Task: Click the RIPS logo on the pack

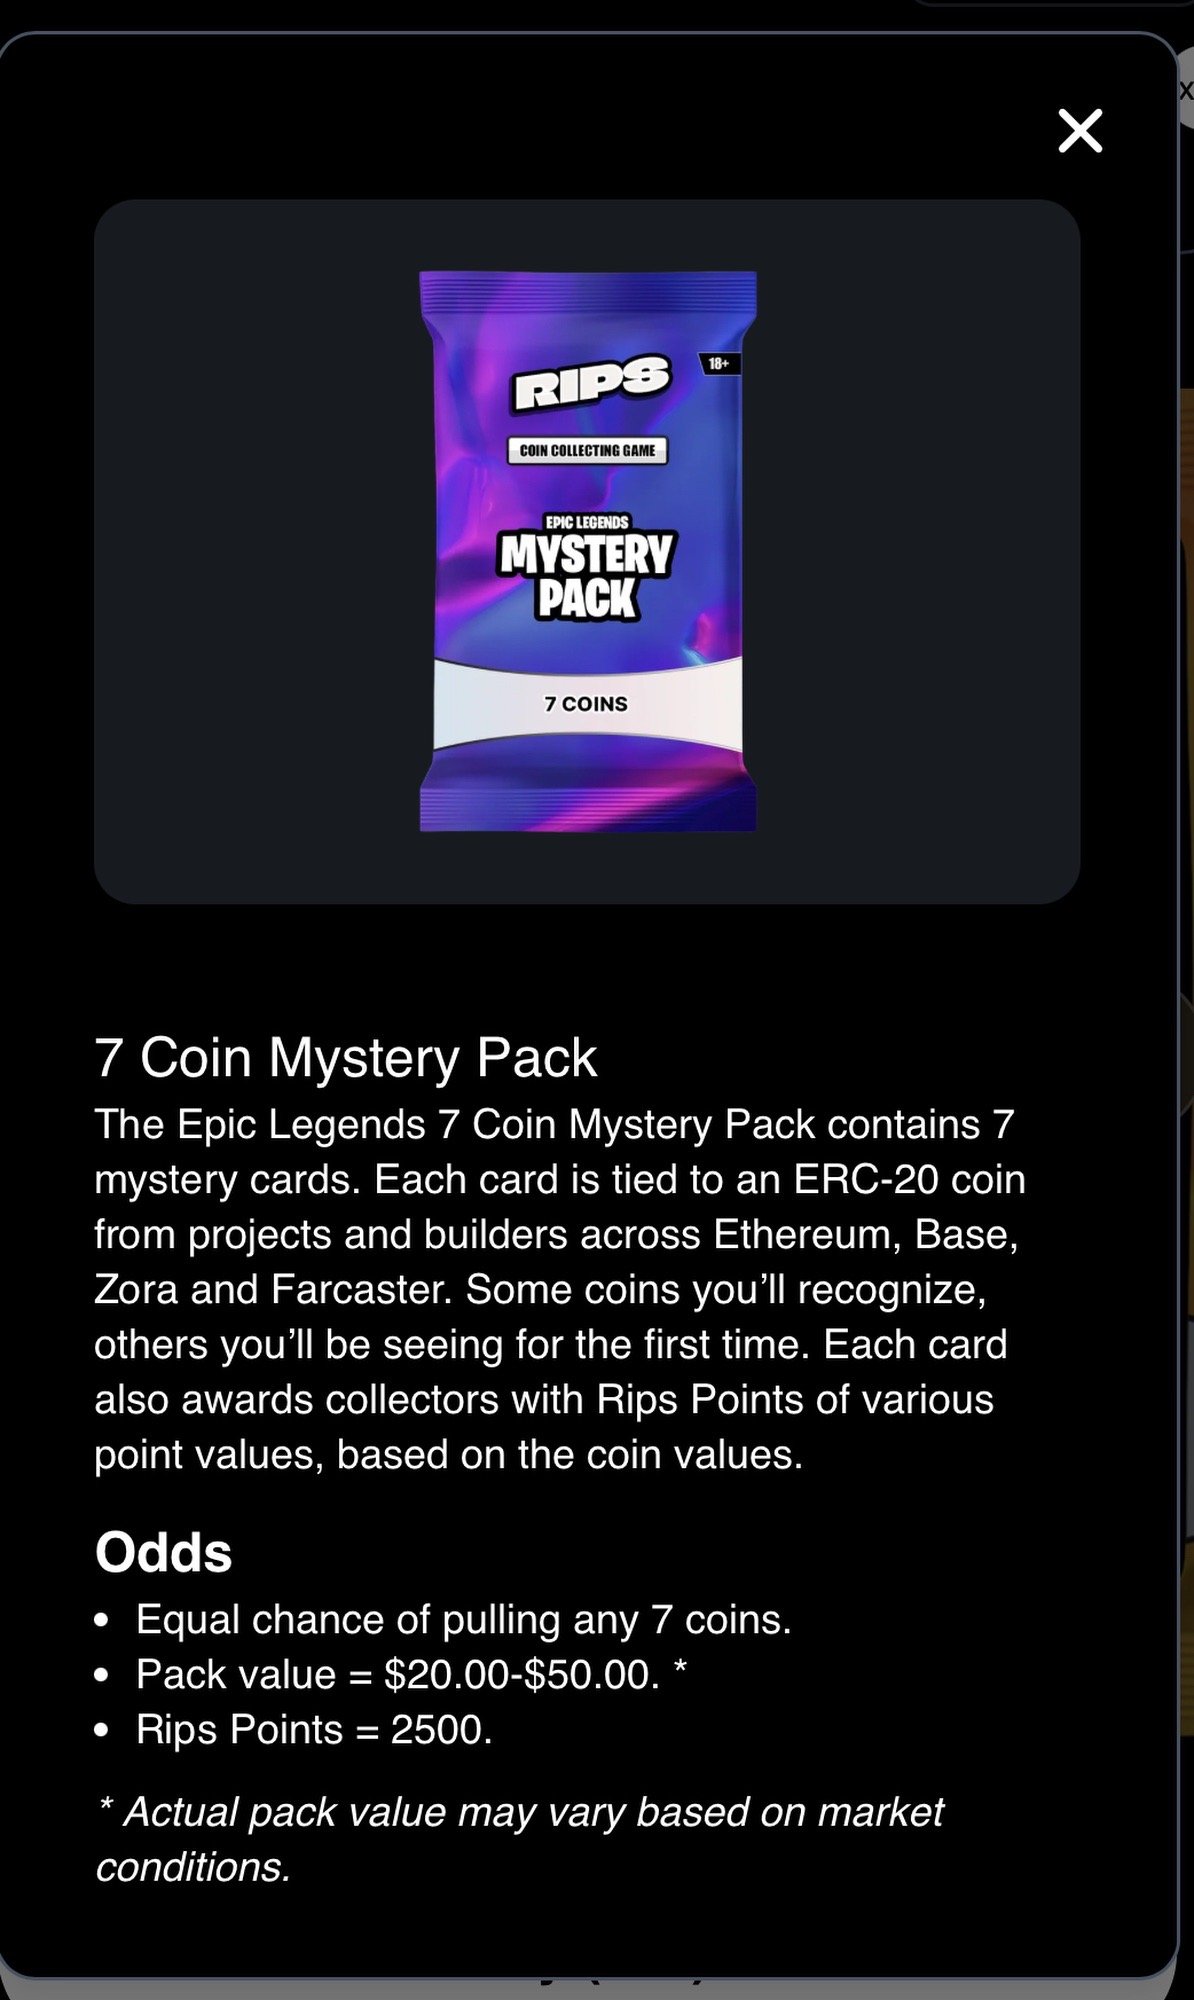Action: pyautogui.click(x=591, y=383)
